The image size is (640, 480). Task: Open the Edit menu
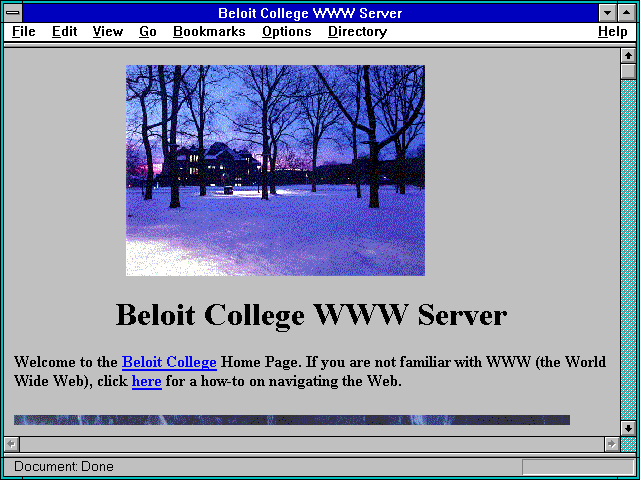[x=64, y=31]
